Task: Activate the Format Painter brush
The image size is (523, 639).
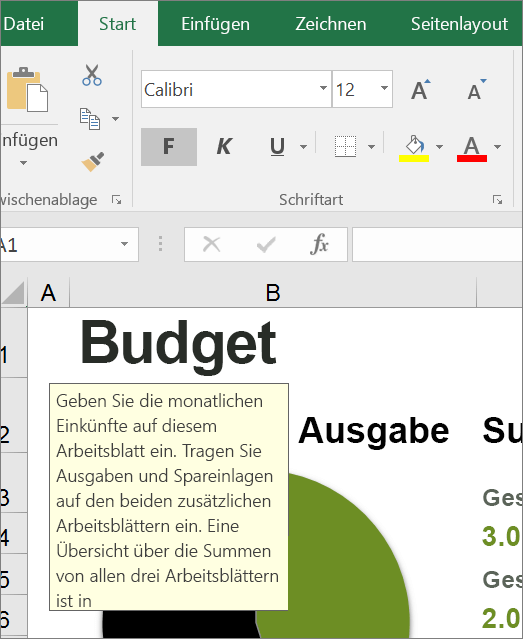Action: (x=93, y=162)
